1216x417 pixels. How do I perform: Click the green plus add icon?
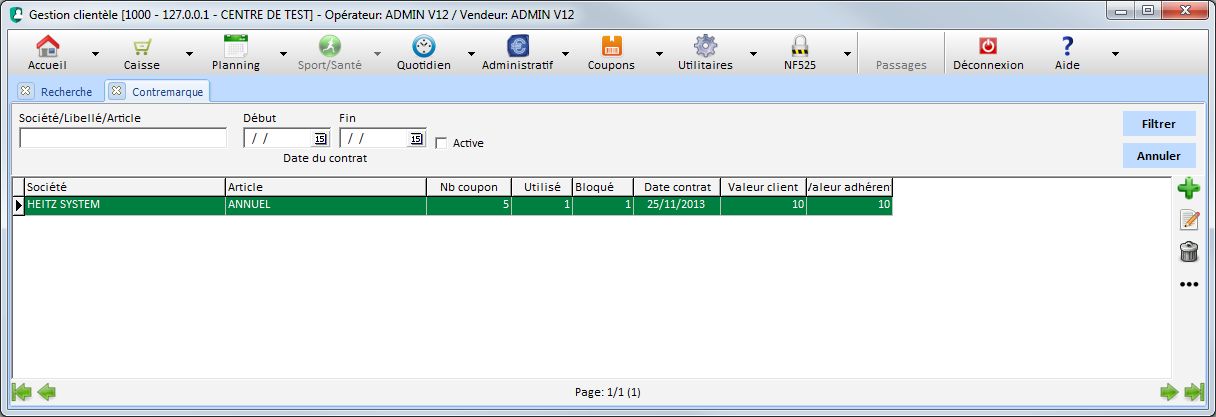[1188, 188]
